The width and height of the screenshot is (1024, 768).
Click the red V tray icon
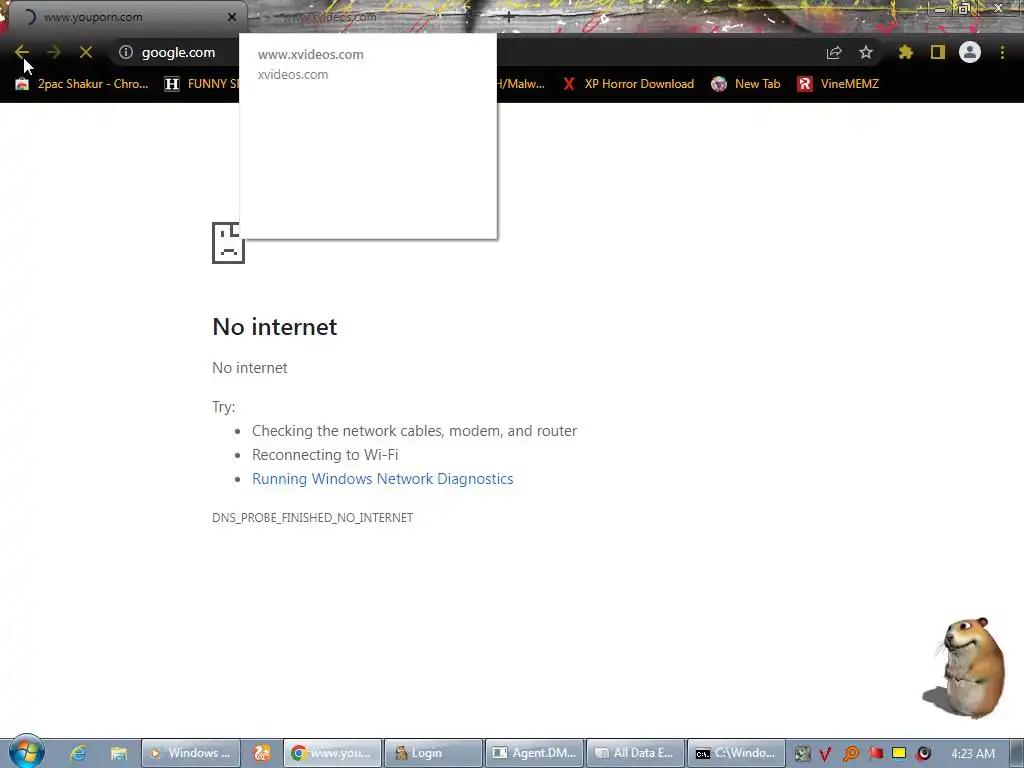point(825,754)
